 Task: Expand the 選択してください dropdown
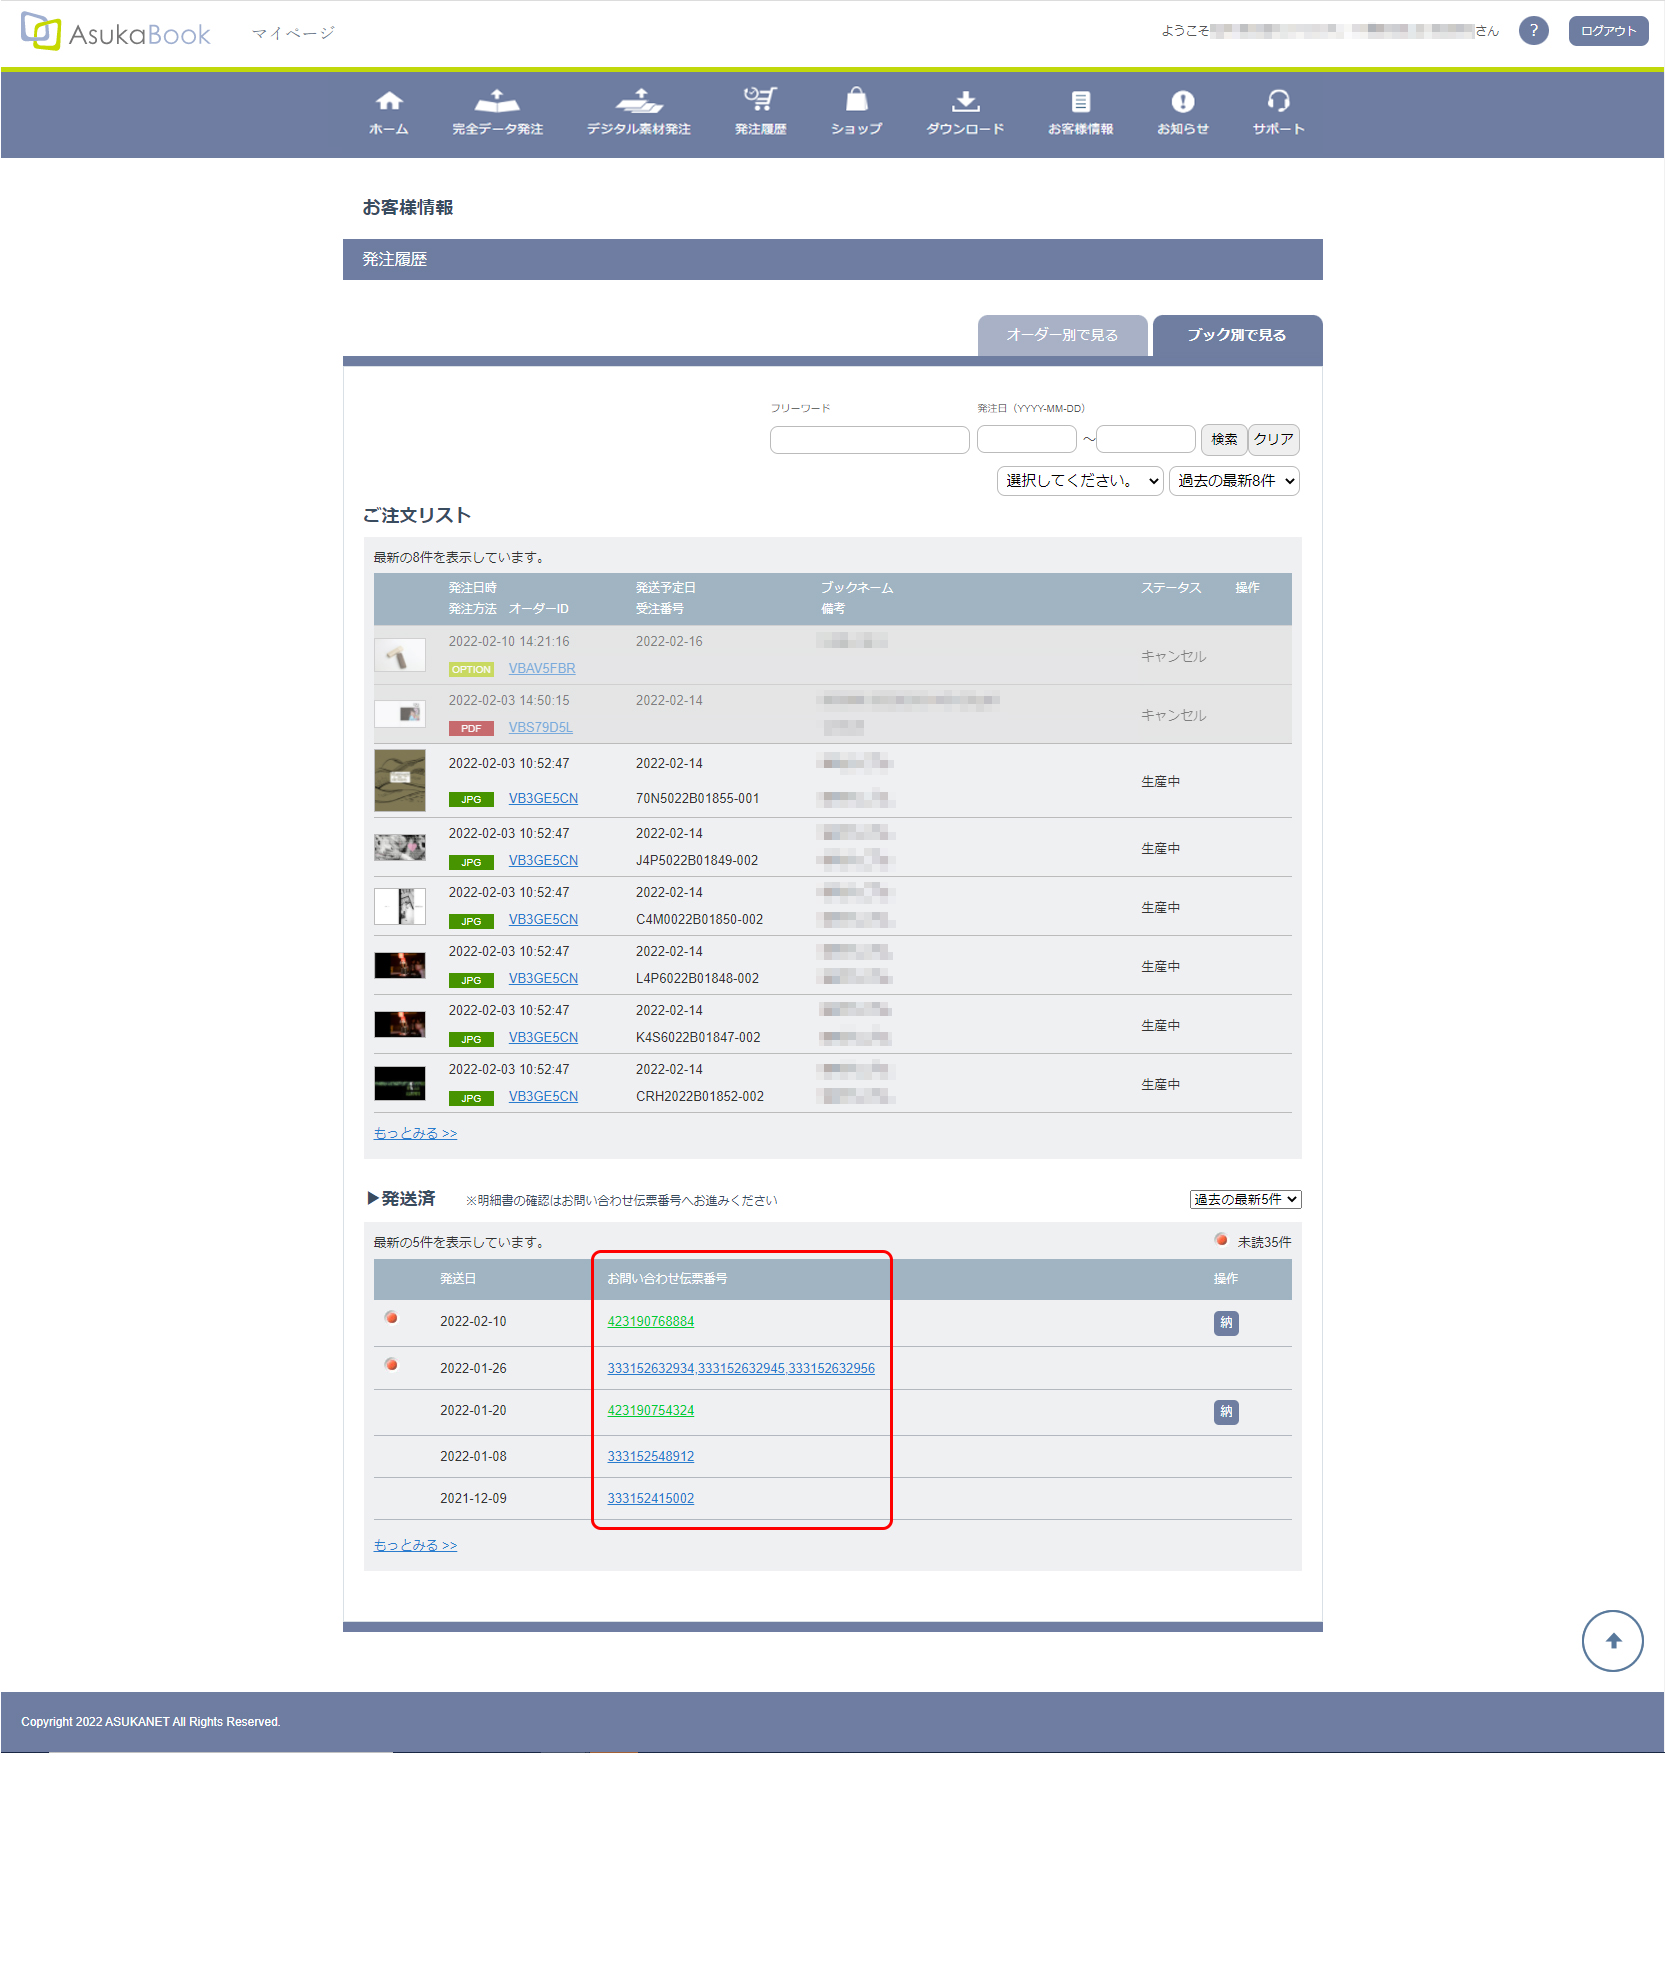tap(1080, 481)
